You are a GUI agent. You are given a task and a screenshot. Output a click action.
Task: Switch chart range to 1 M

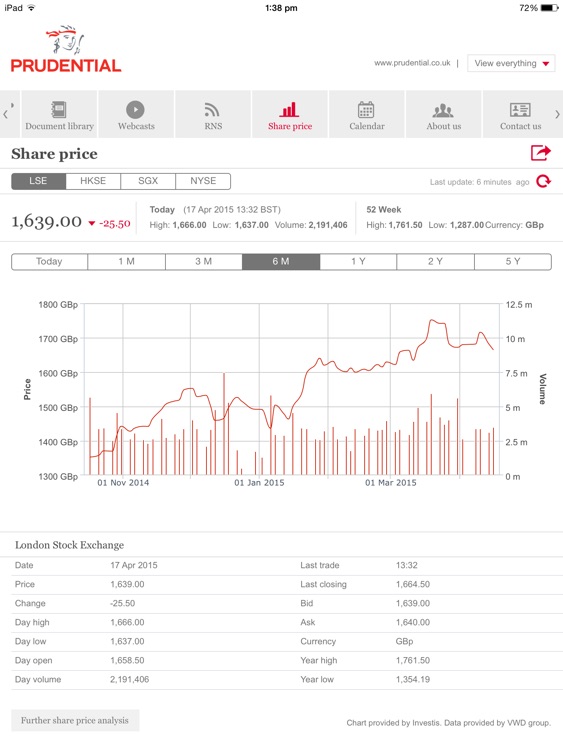tap(127, 262)
